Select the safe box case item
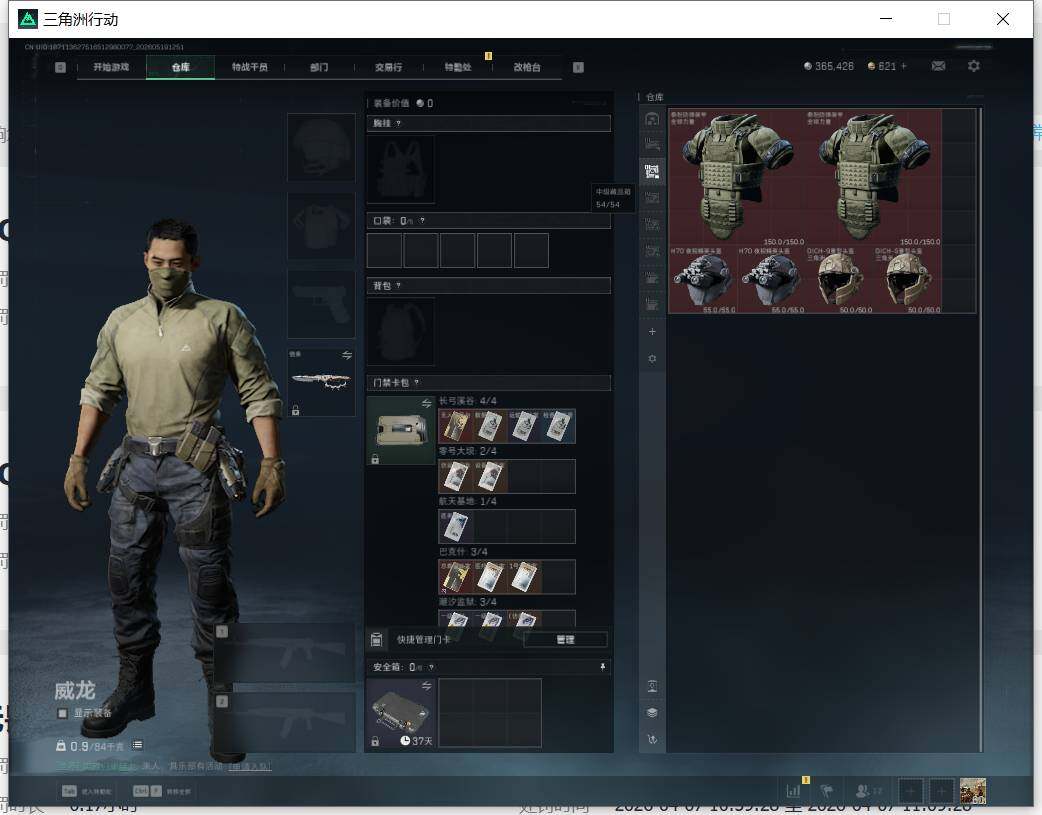This screenshot has width=1042, height=815. (x=401, y=713)
